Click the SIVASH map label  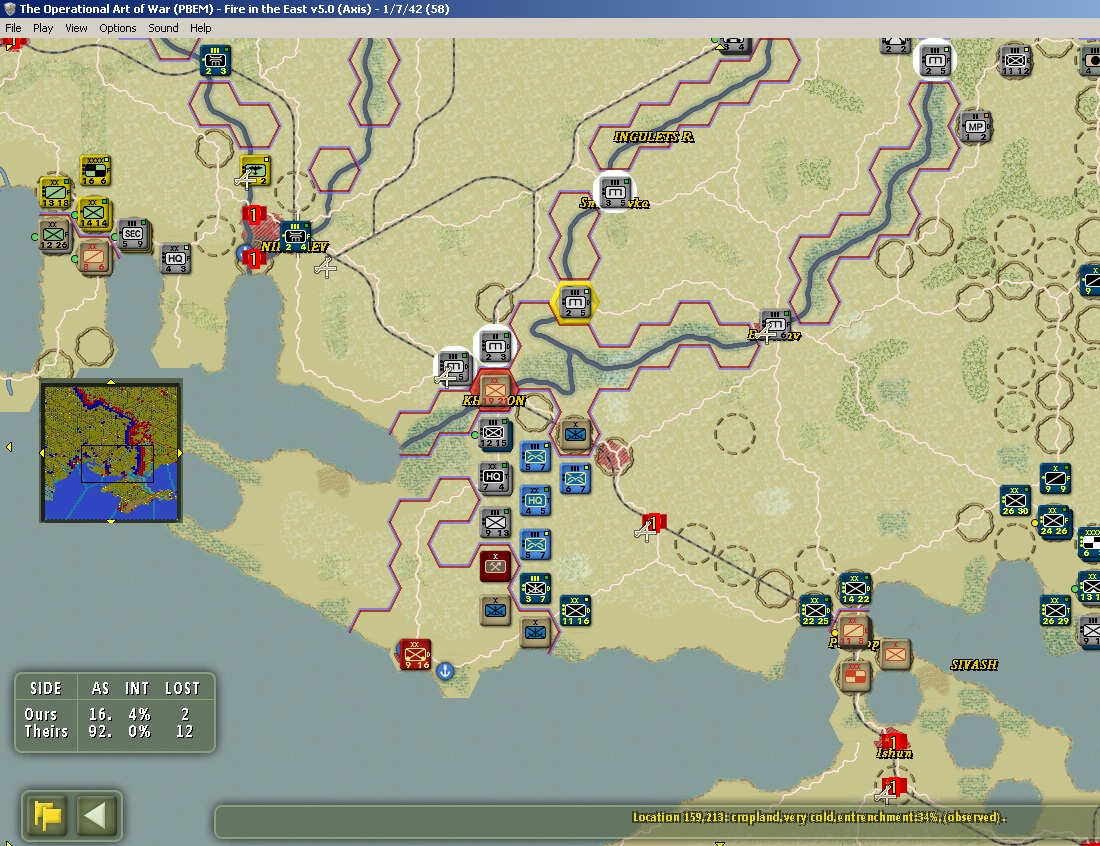[x=974, y=664]
